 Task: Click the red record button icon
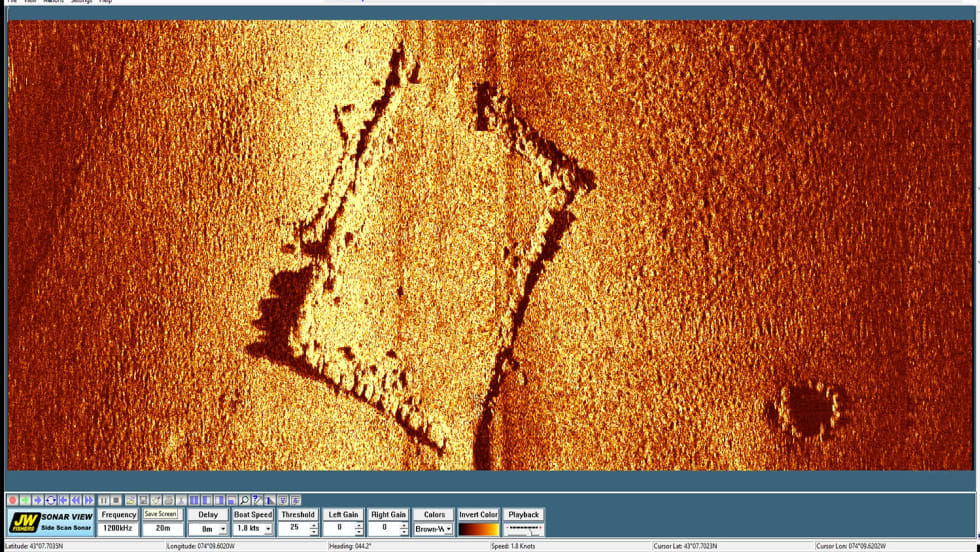coord(12,500)
